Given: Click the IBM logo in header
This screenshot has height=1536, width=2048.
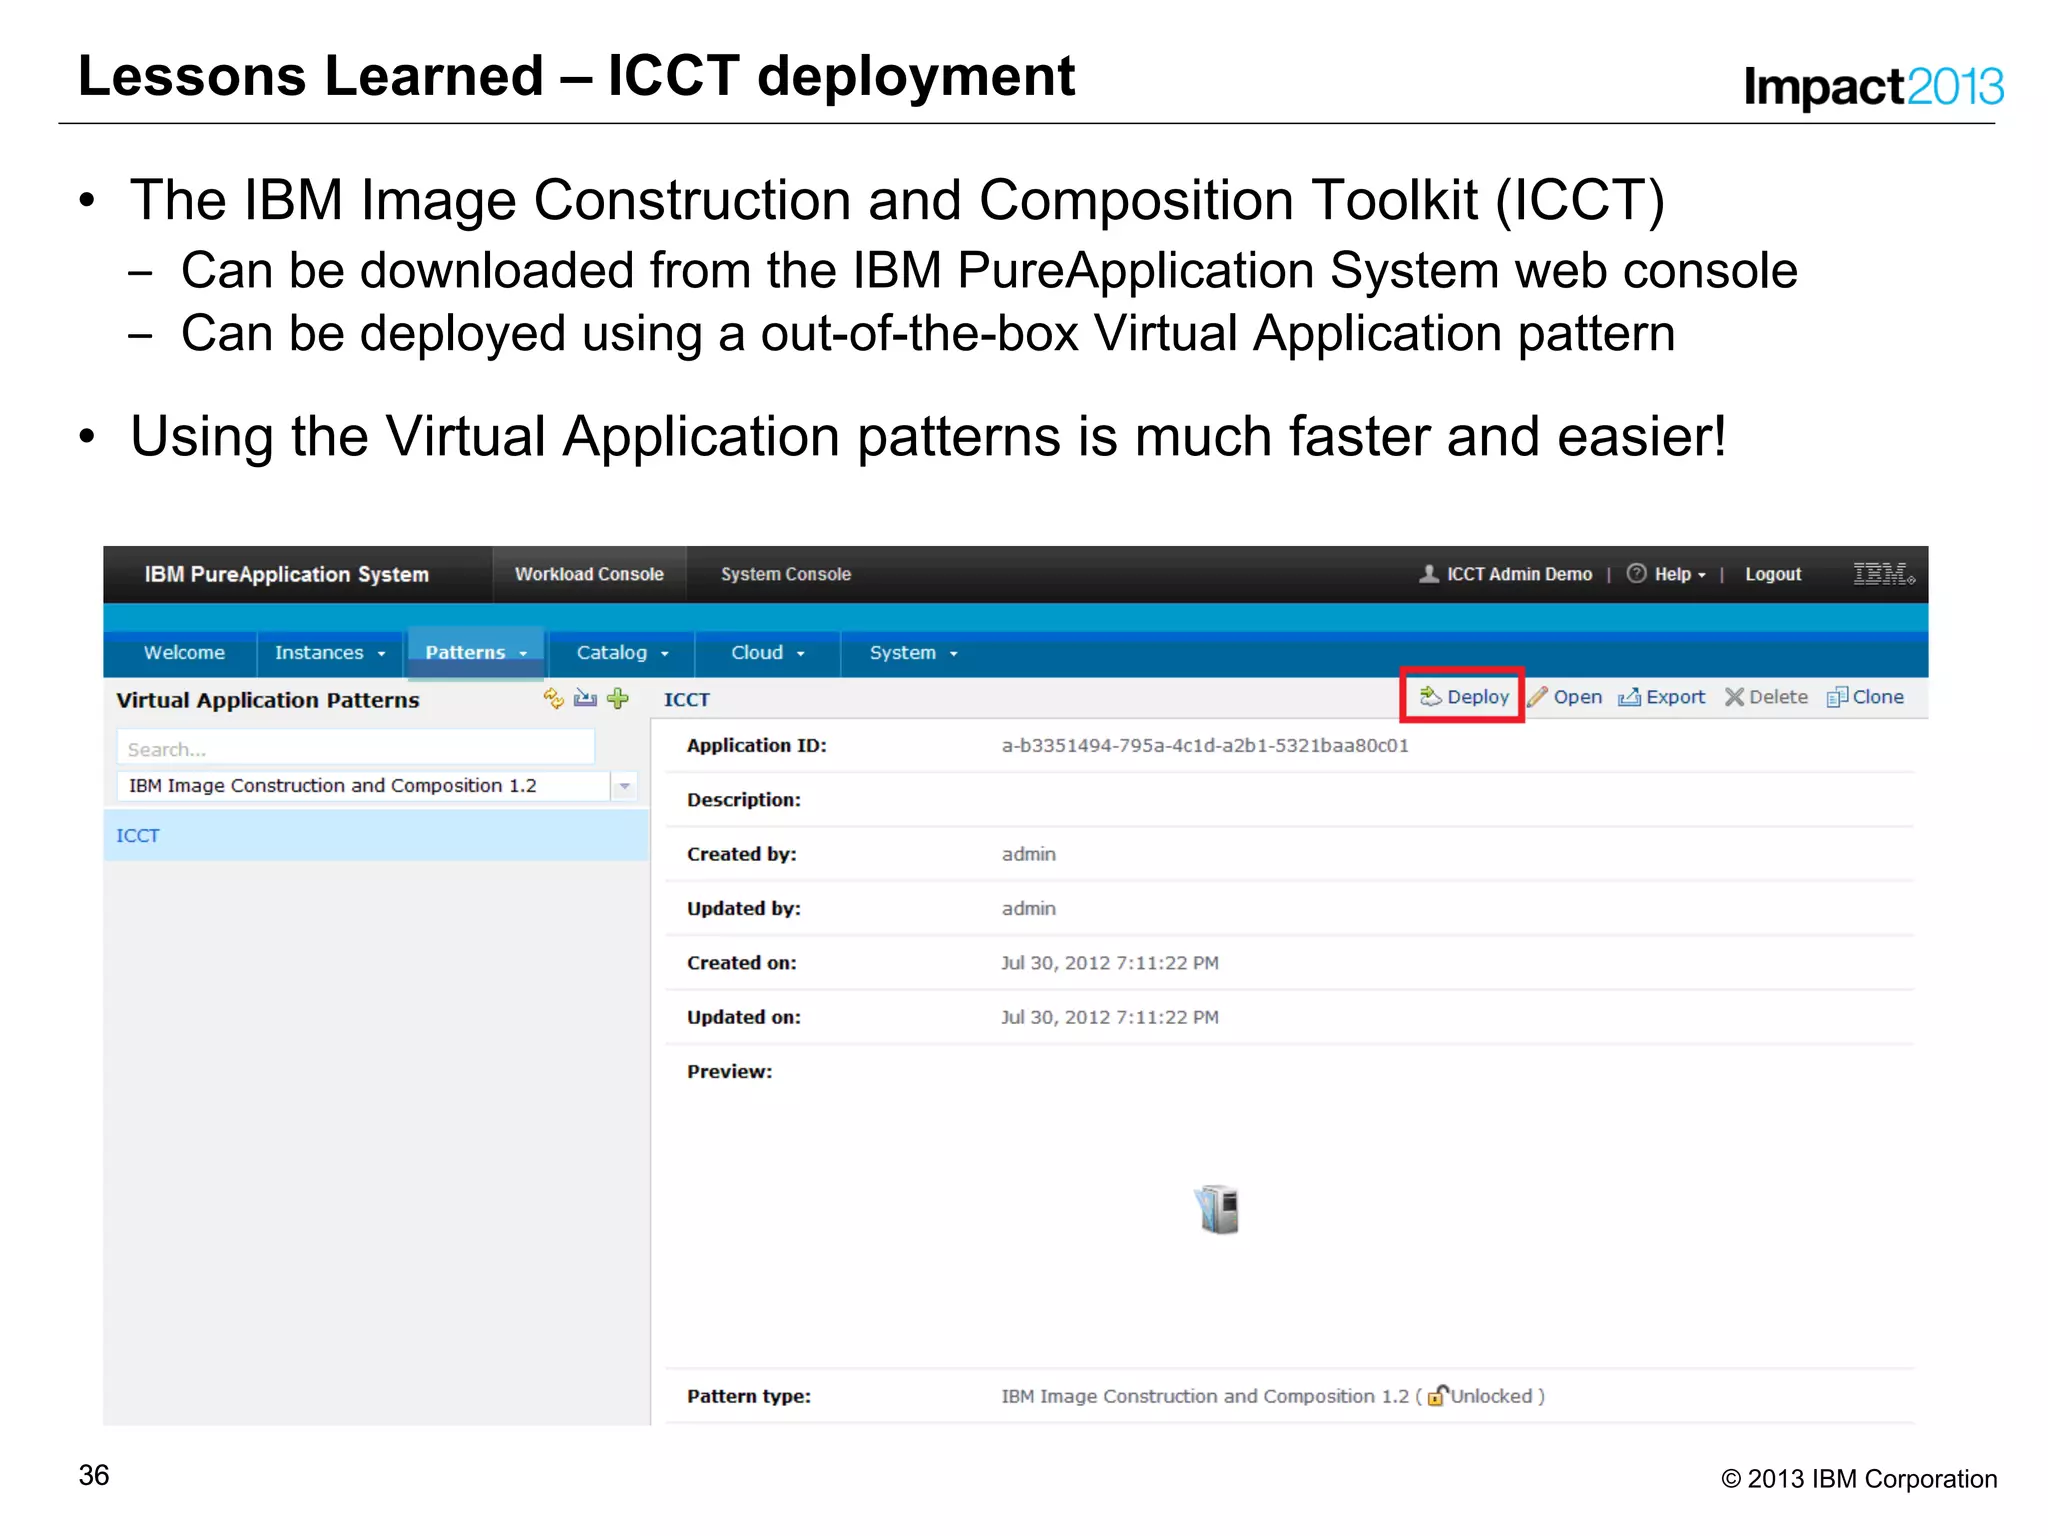Looking at the screenshot, I should pyautogui.click(x=1884, y=574).
